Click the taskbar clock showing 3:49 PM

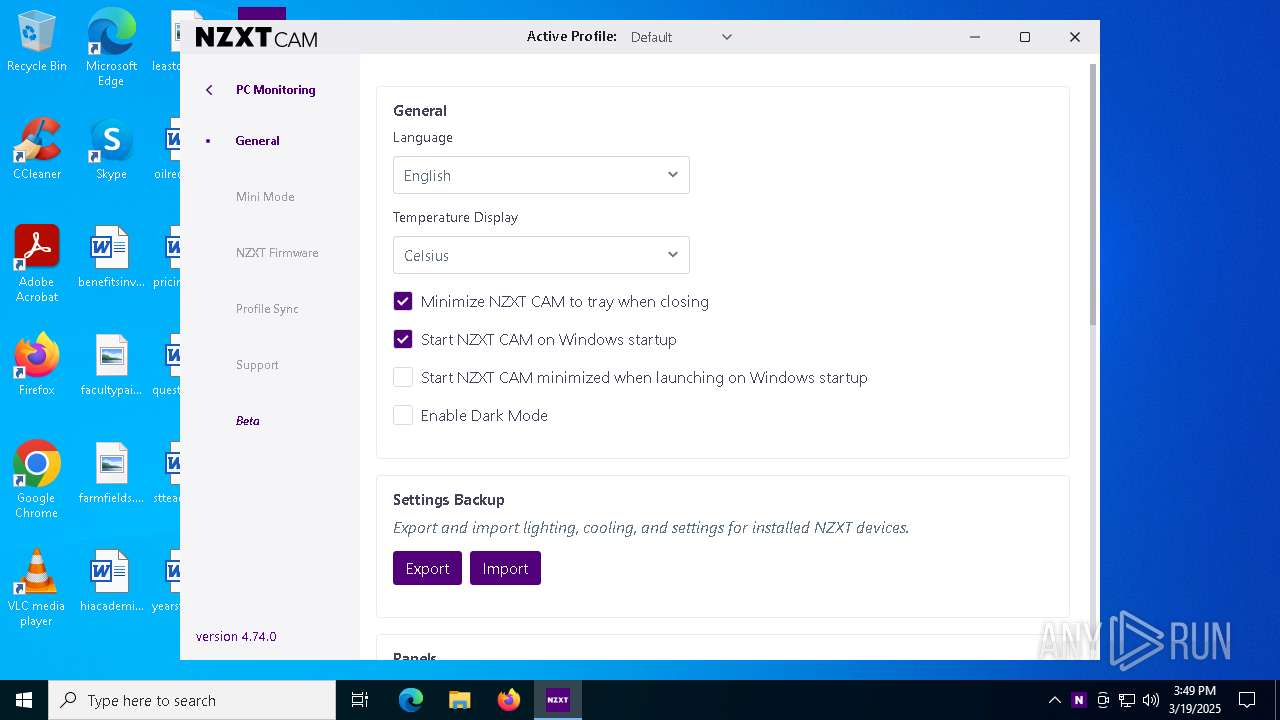pos(1195,700)
